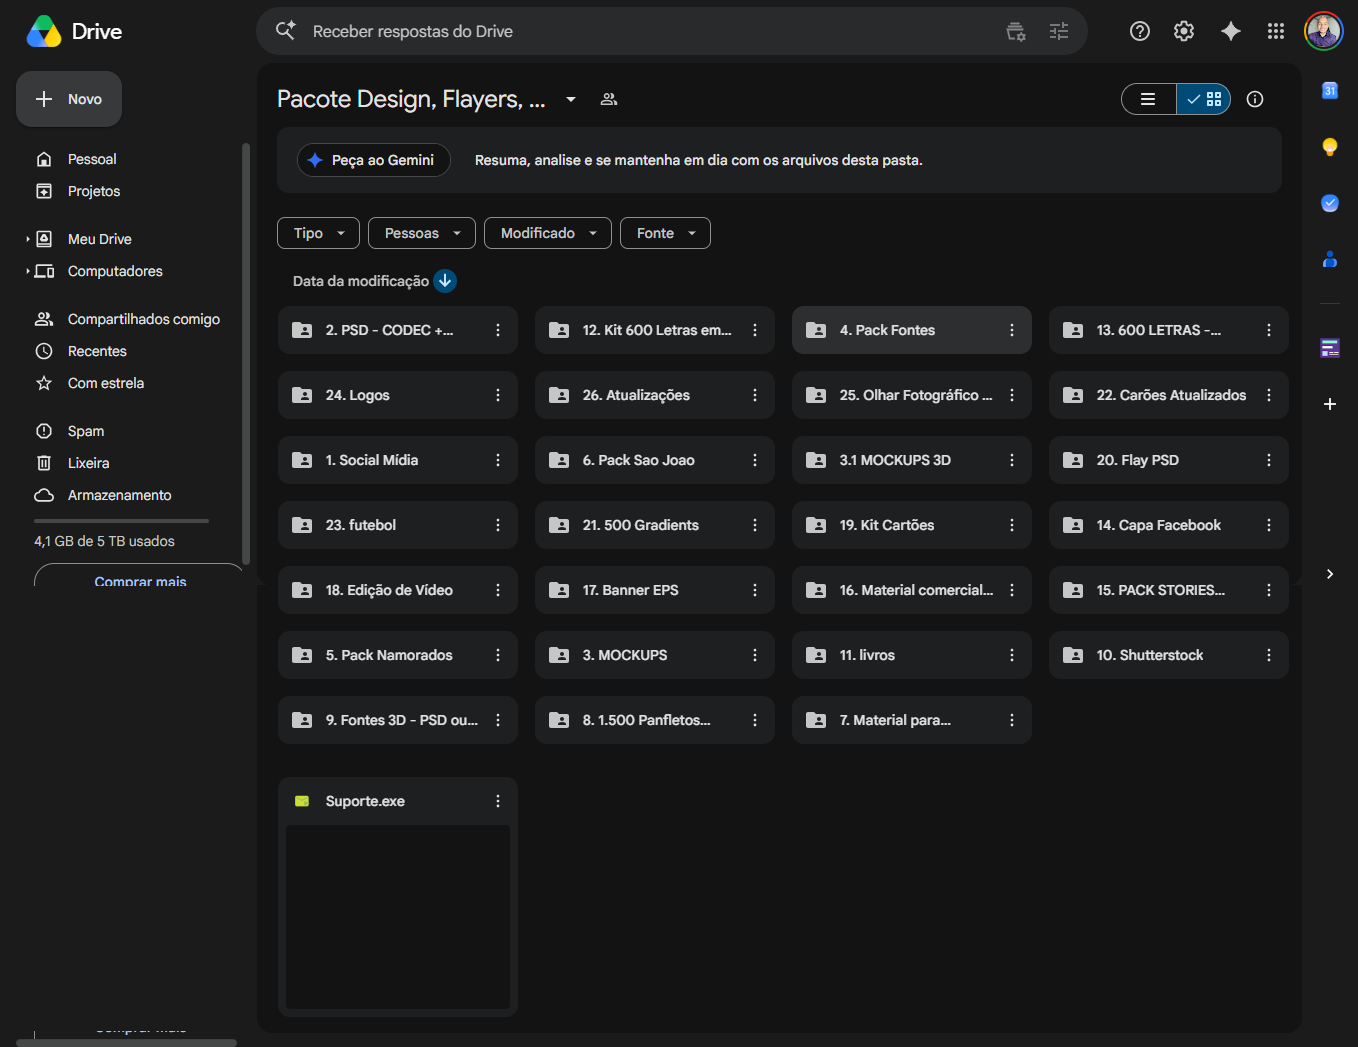Open the Fonte filter dropdown
This screenshot has height=1047, width=1358.
[665, 233]
